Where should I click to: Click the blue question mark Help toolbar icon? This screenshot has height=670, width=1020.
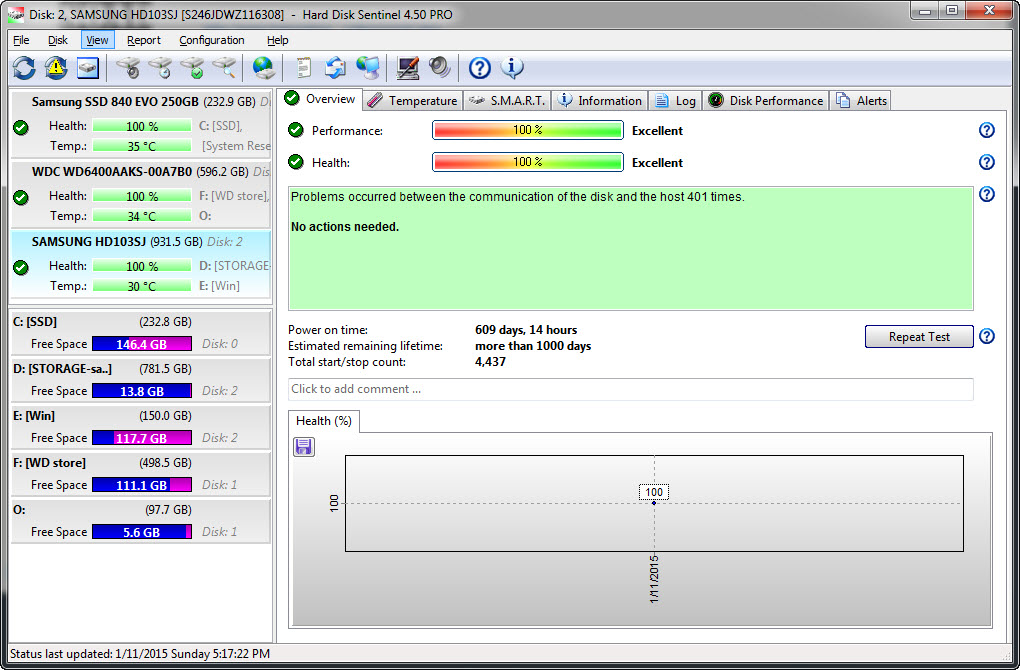tap(479, 68)
